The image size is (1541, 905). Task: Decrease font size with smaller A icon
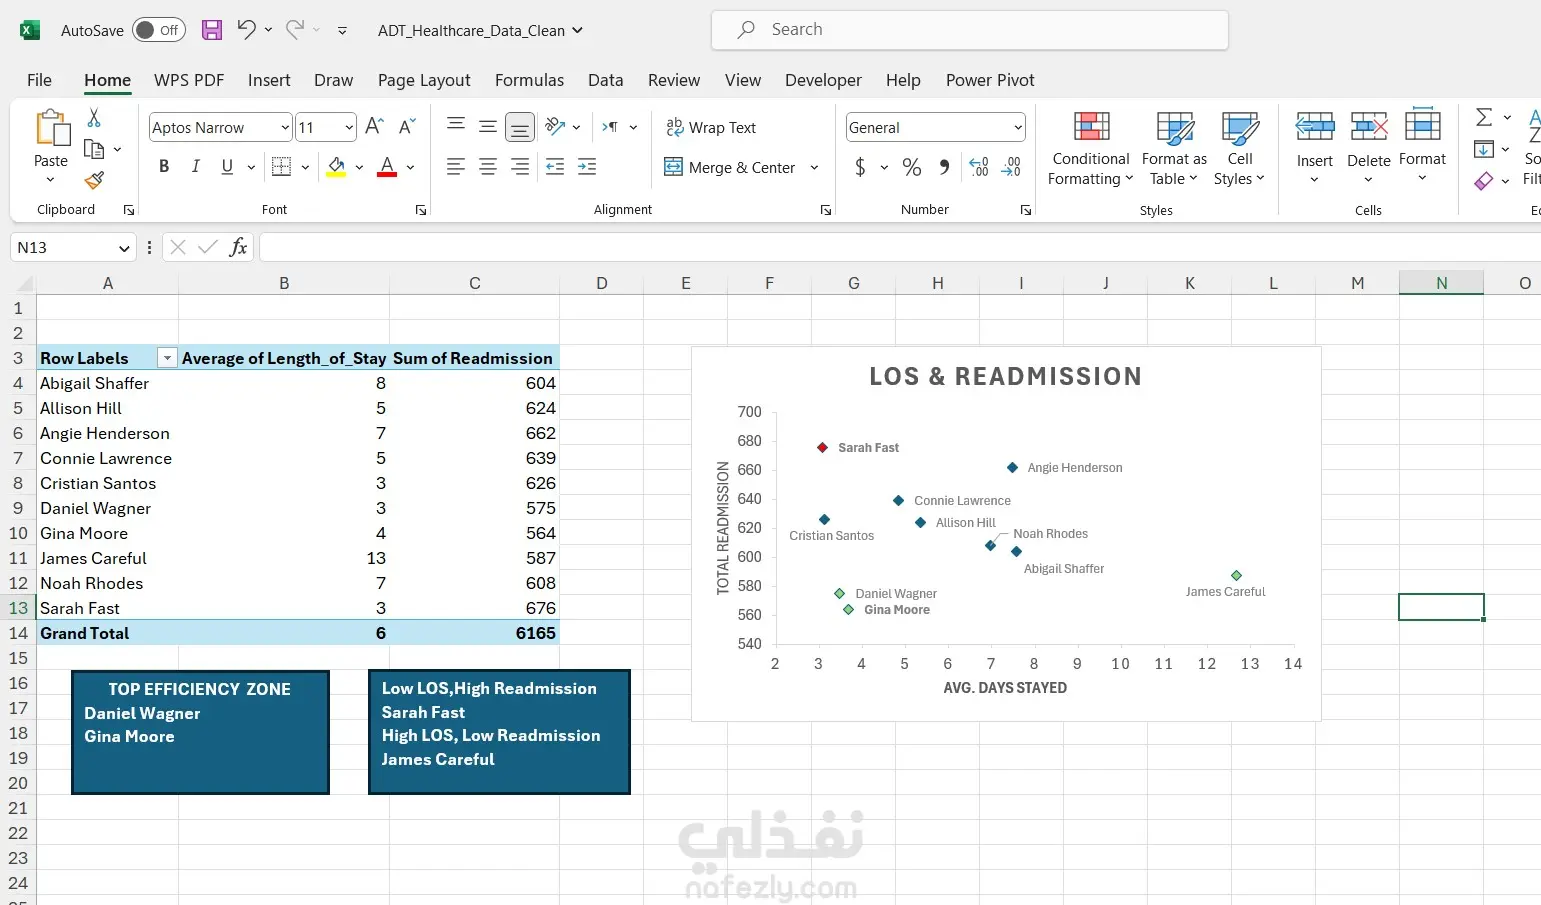coord(406,126)
